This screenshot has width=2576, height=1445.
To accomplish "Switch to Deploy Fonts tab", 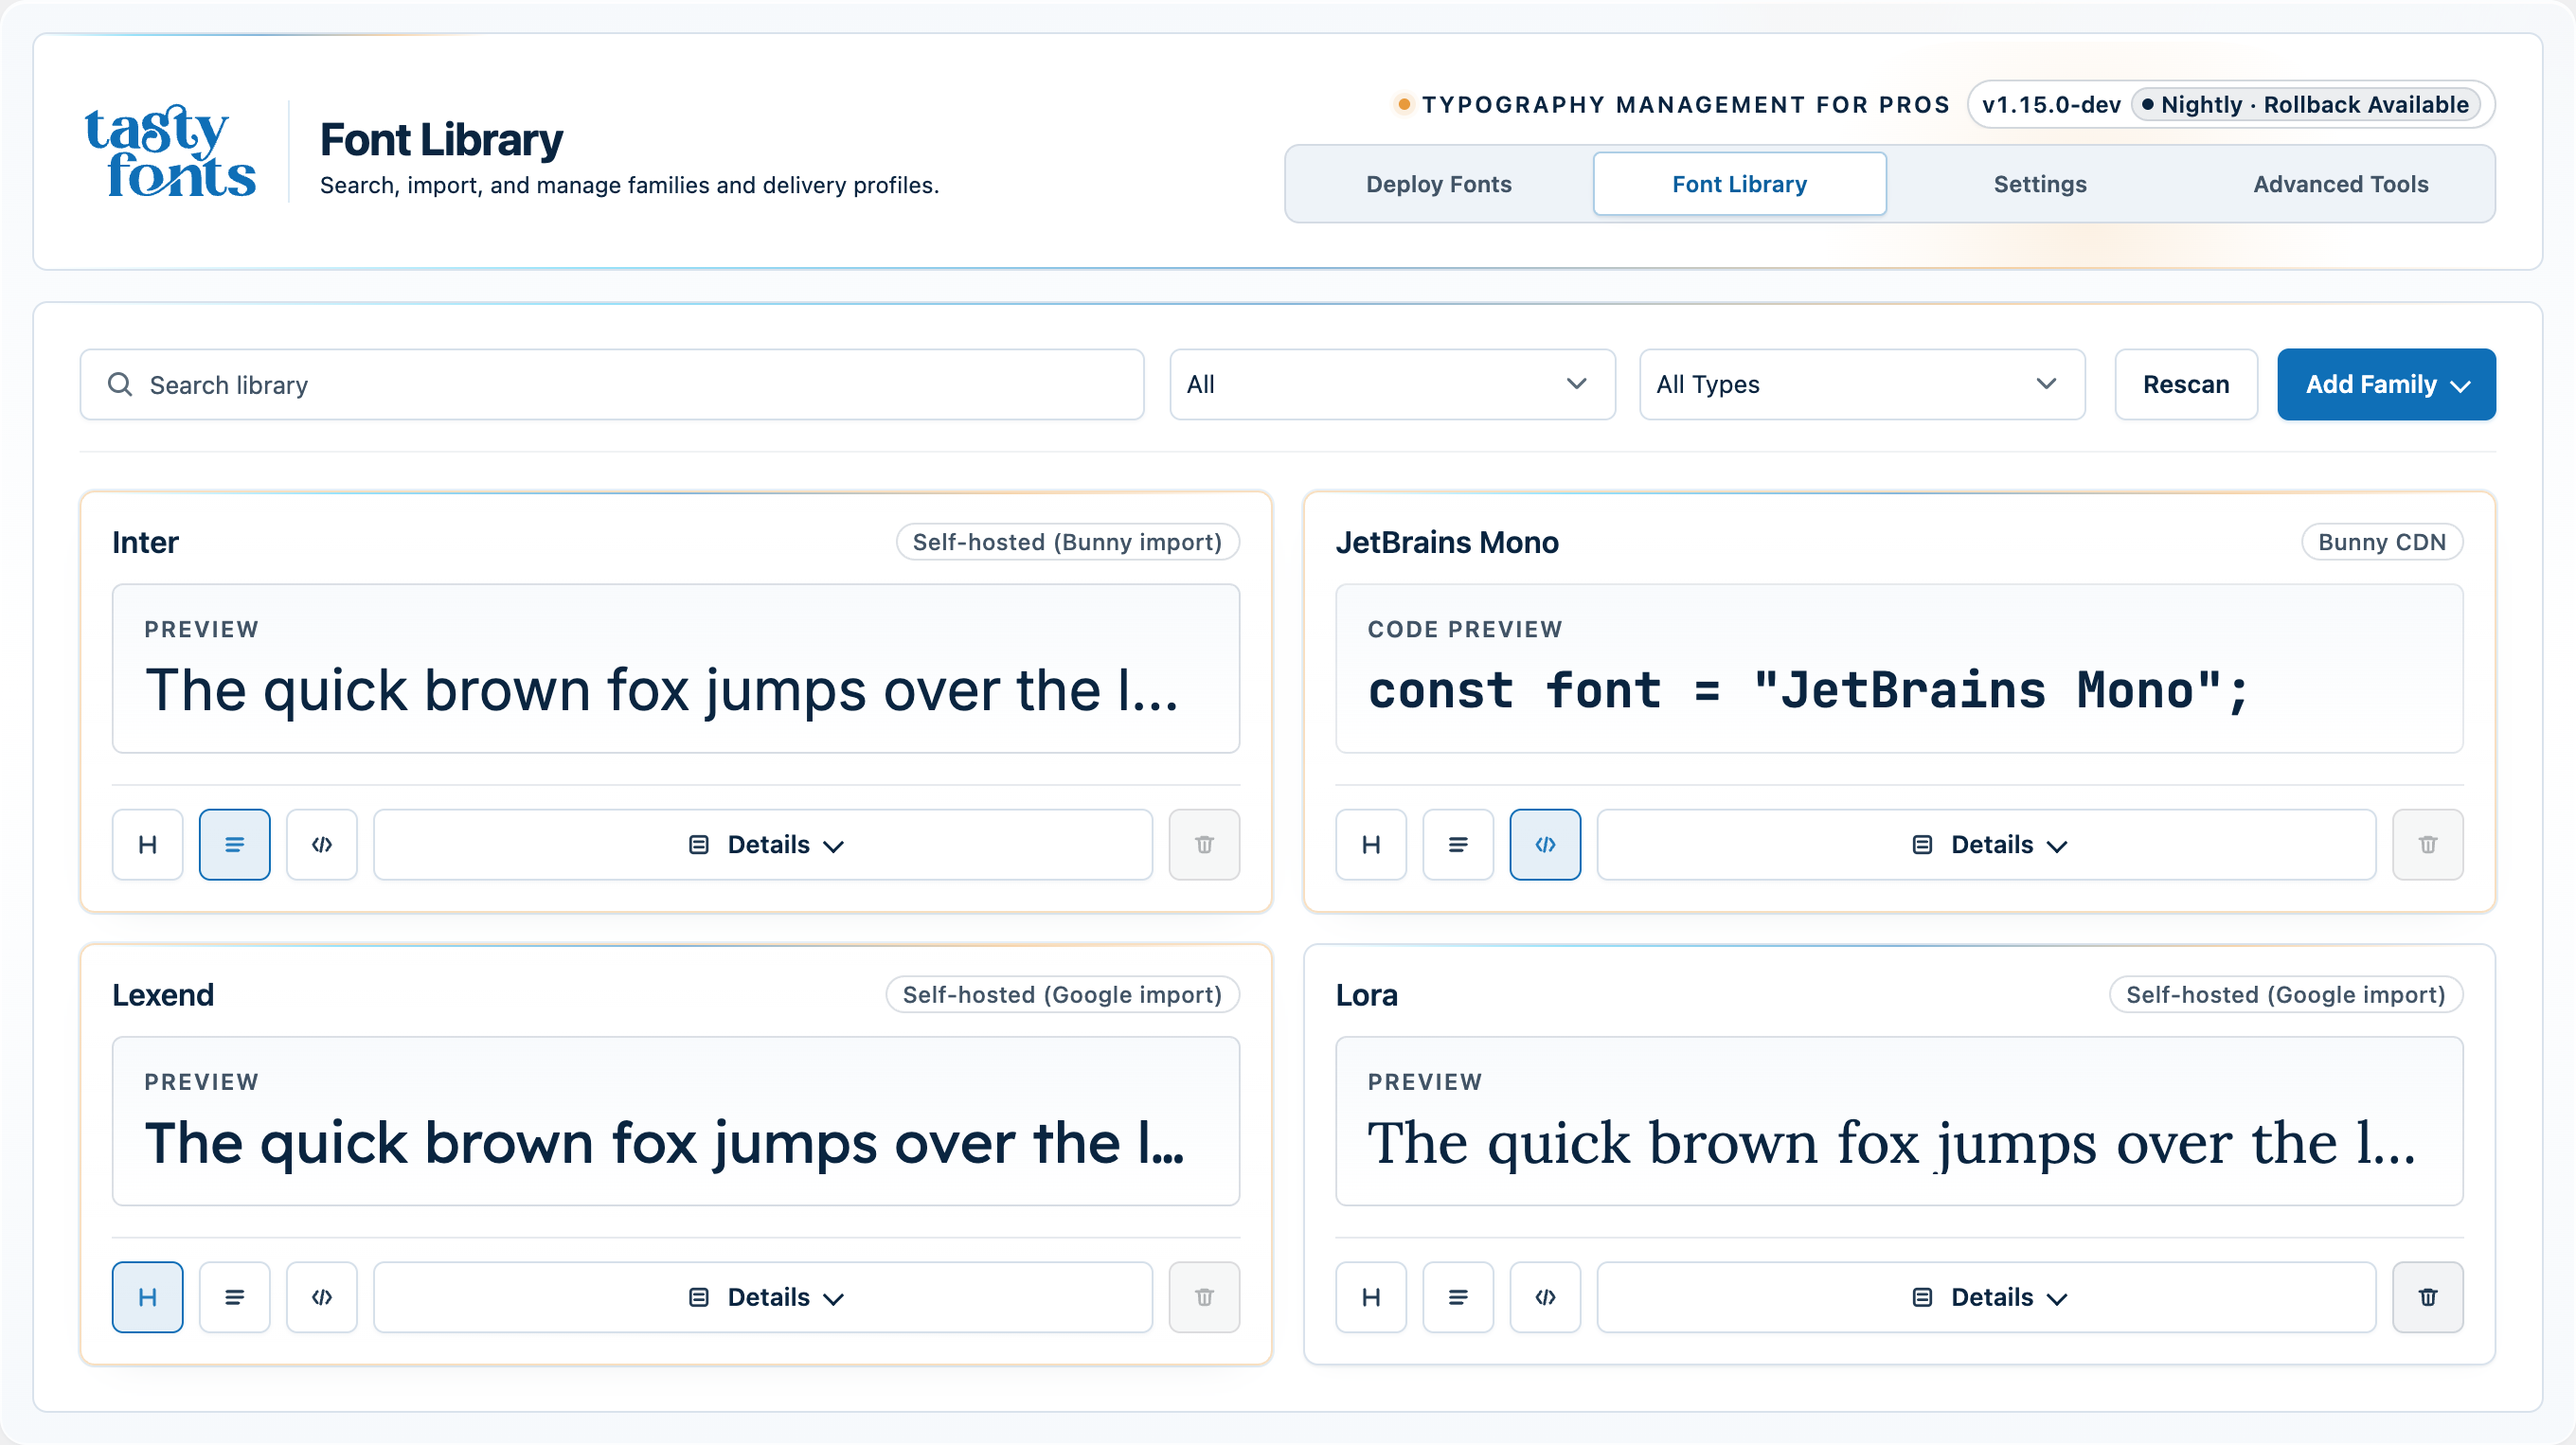I will (x=1438, y=184).
